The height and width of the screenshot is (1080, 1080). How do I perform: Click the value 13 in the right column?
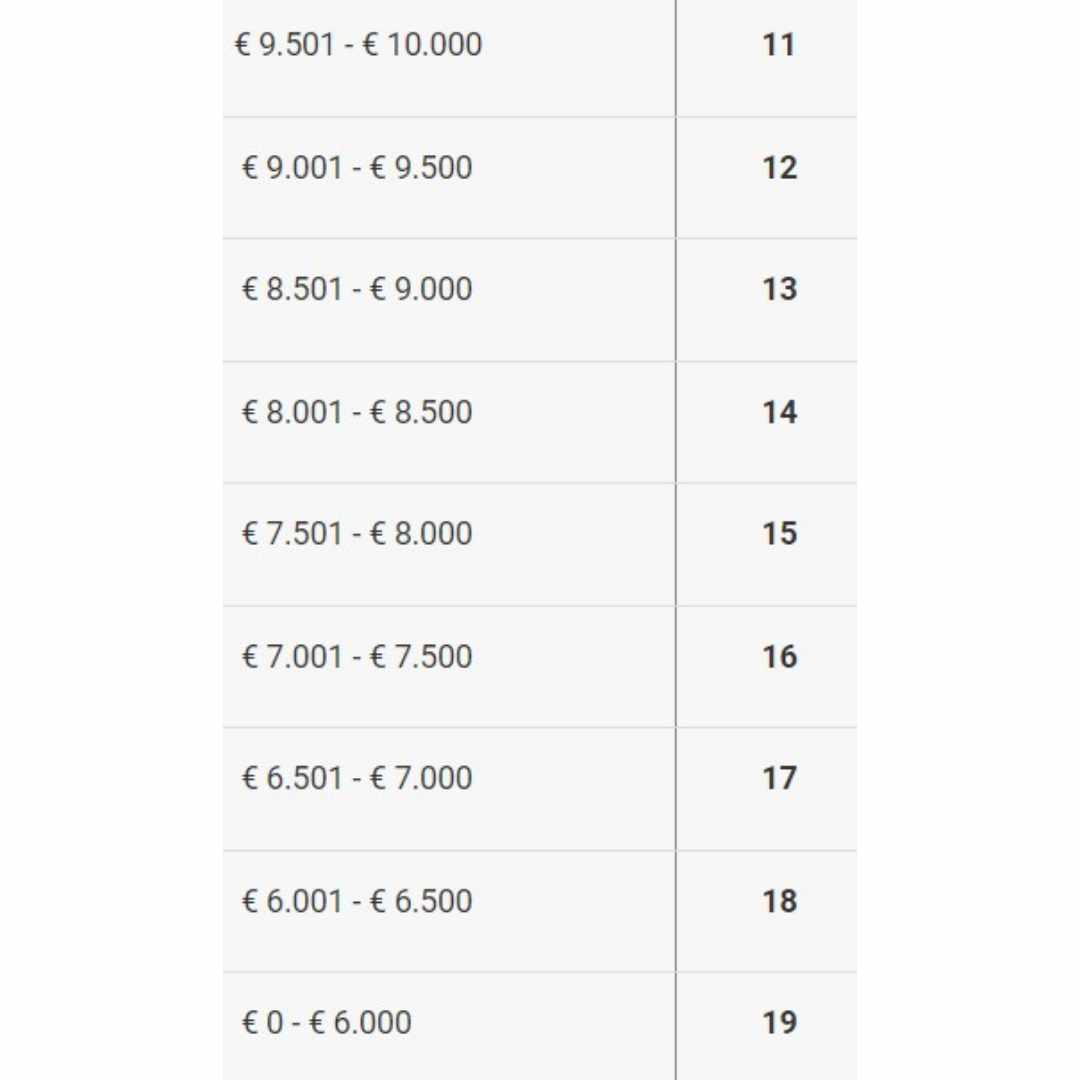click(779, 289)
